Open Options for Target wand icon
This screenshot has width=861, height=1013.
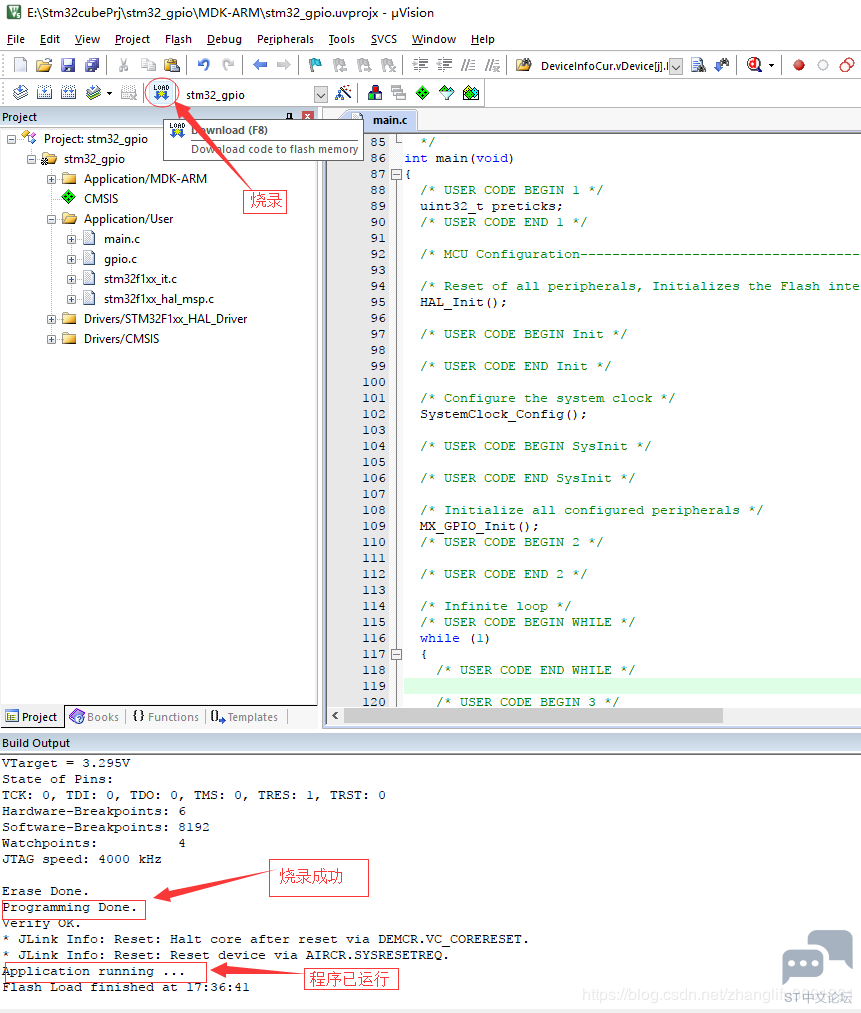click(344, 93)
